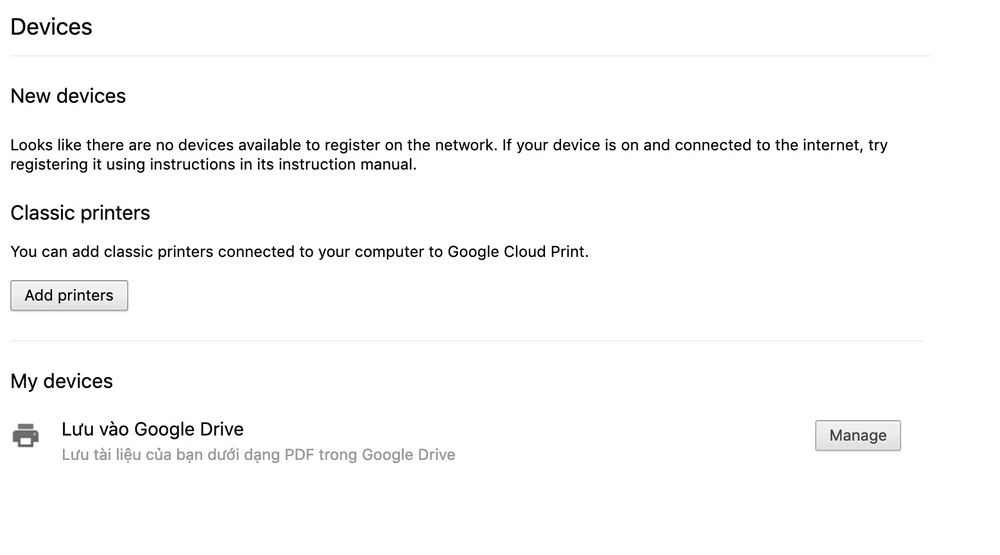Click the My devices section heading
Viewport: 1000px width, 555px height.
[x=61, y=381]
